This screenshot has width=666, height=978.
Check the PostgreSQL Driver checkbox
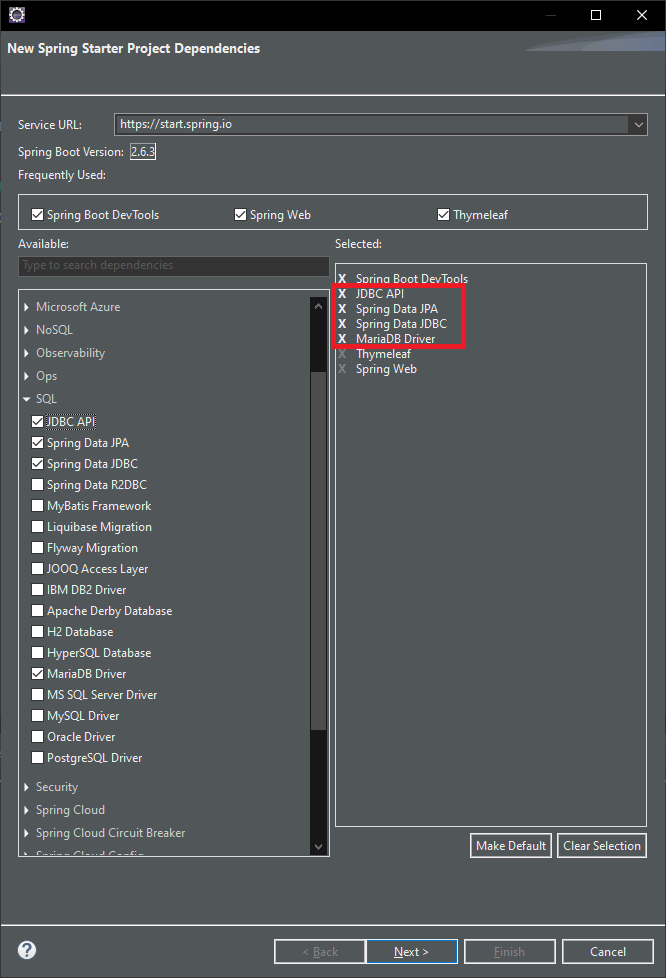pos(37,758)
